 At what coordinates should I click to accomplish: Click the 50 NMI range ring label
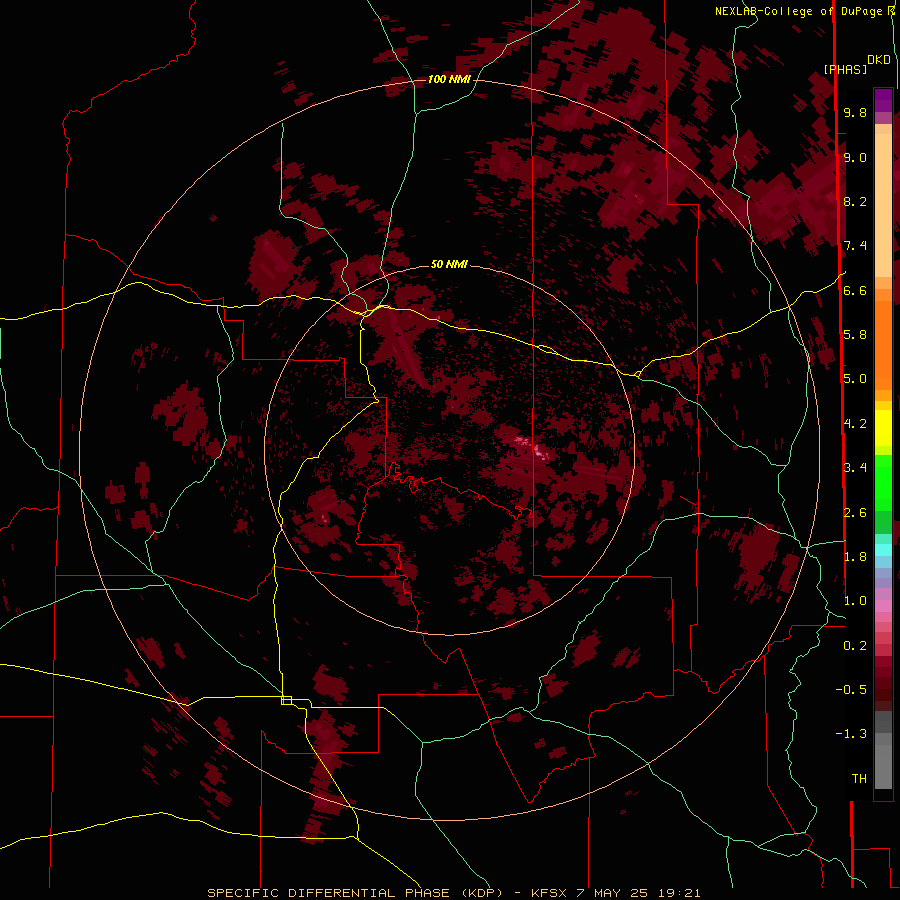449,264
